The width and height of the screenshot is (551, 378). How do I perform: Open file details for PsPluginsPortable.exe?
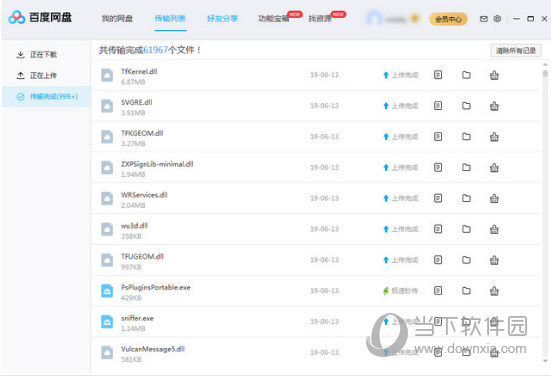point(438,291)
